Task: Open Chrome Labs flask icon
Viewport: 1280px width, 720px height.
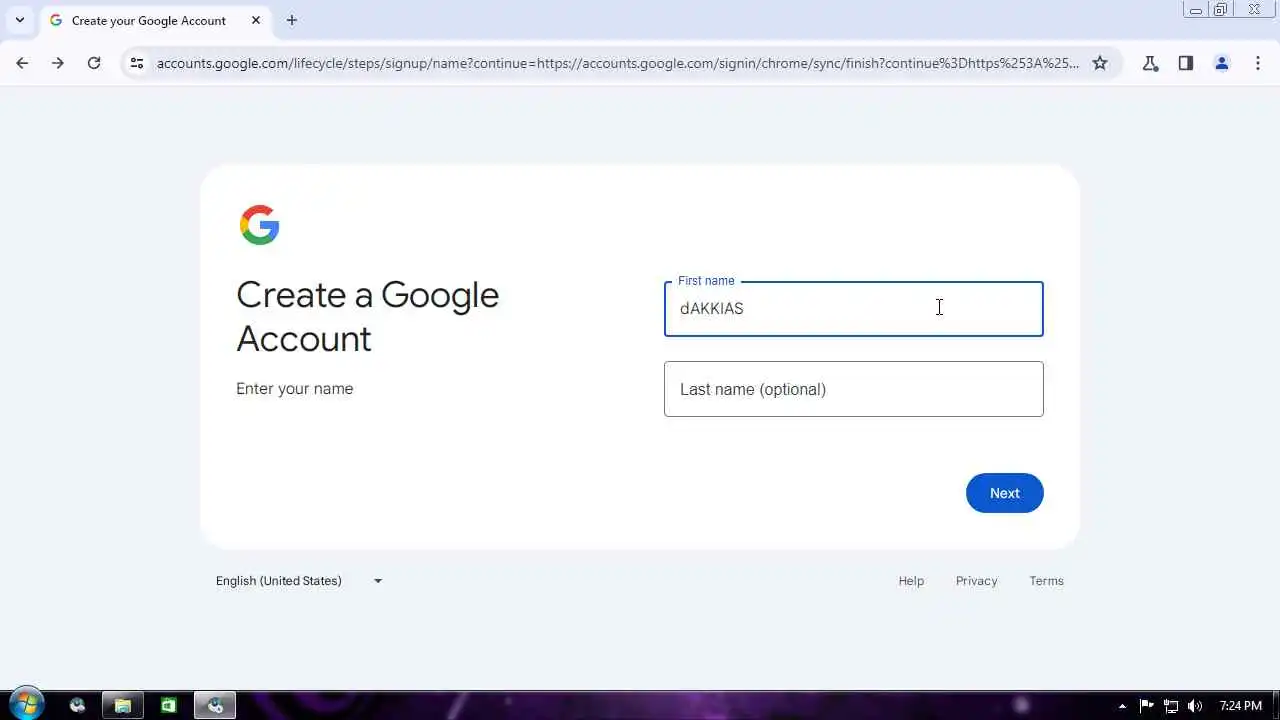Action: [x=1150, y=63]
